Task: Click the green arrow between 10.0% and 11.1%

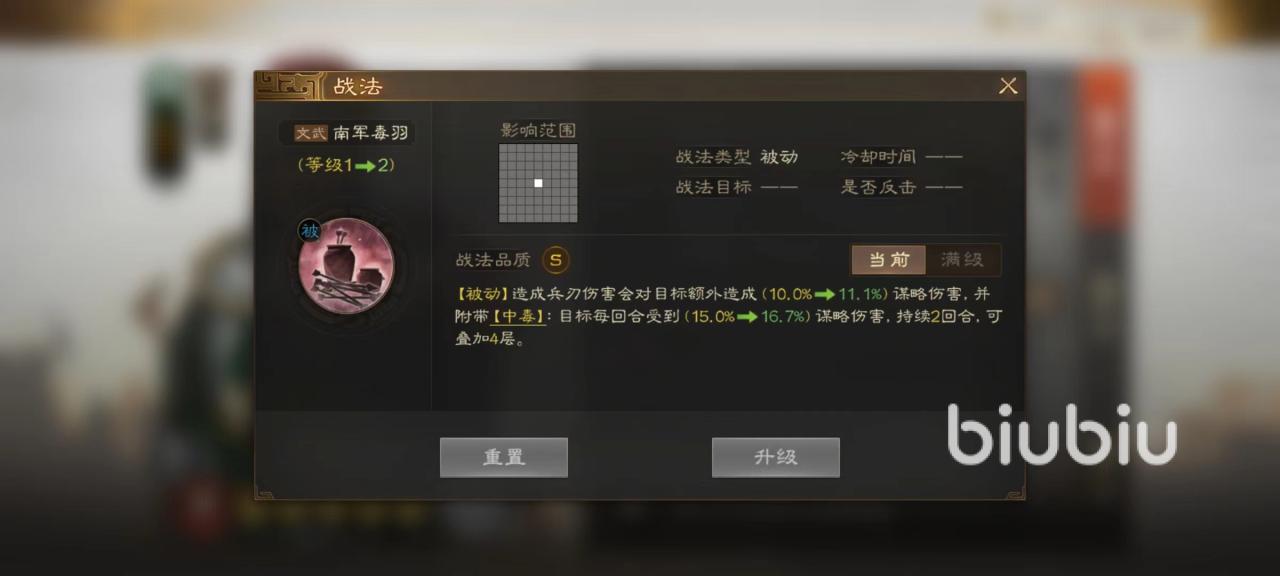Action: pyautogui.click(x=825, y=294)
